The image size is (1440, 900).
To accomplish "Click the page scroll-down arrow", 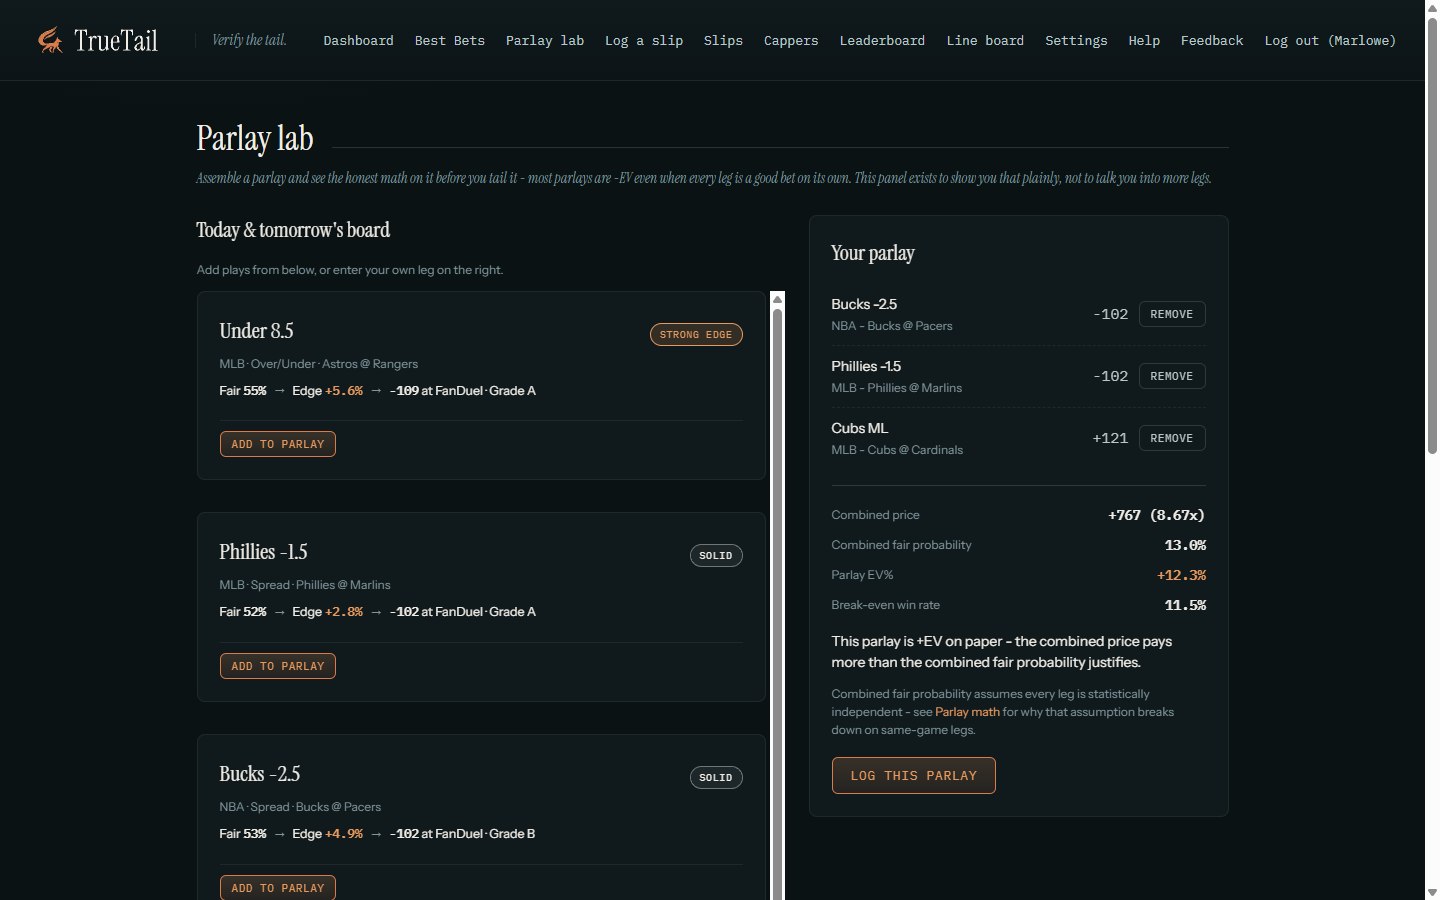I will pyautogui.click(x=1432, y=892).
